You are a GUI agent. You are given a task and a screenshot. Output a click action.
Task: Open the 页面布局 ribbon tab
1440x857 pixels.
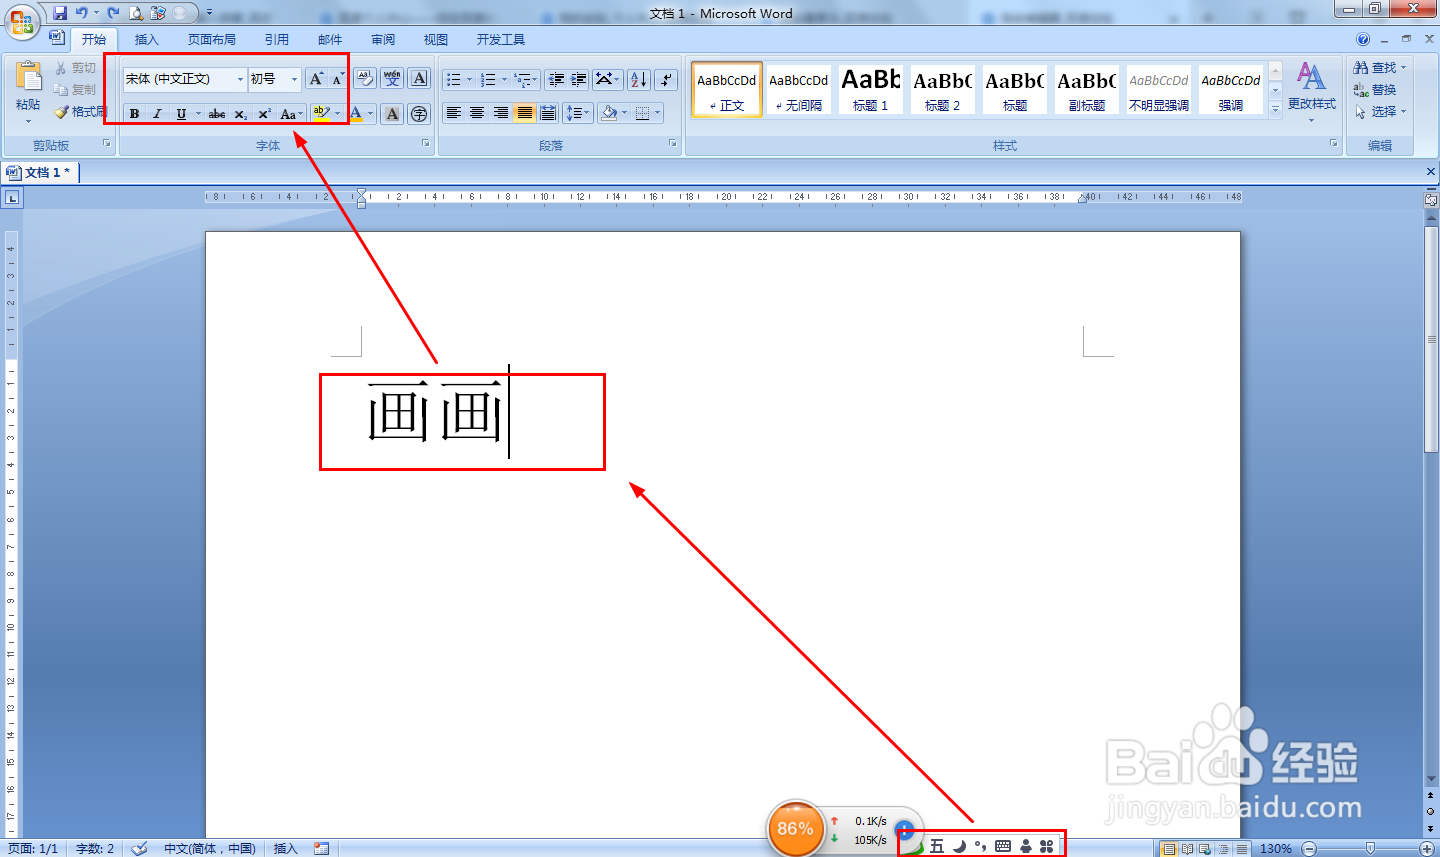[211, 39]
